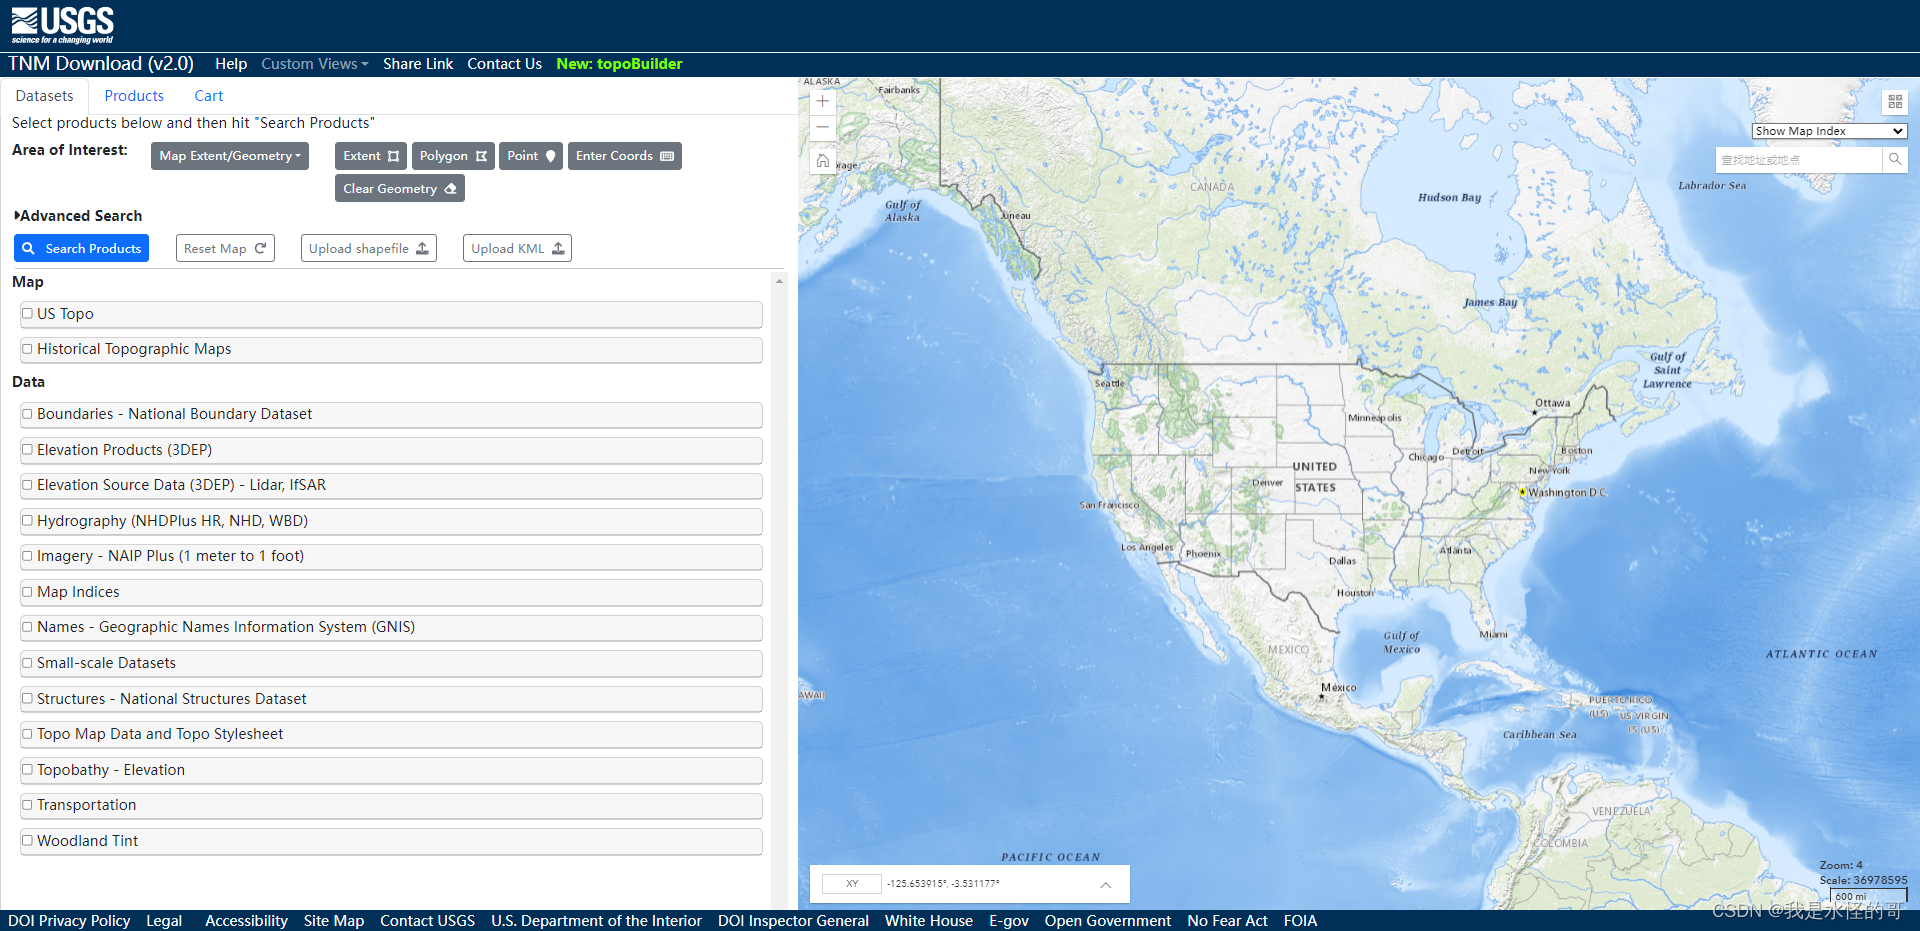This screenshot has width=1920, height=931.
Task: Check the Map Indices checkbox
Action: tap(28, 592)
